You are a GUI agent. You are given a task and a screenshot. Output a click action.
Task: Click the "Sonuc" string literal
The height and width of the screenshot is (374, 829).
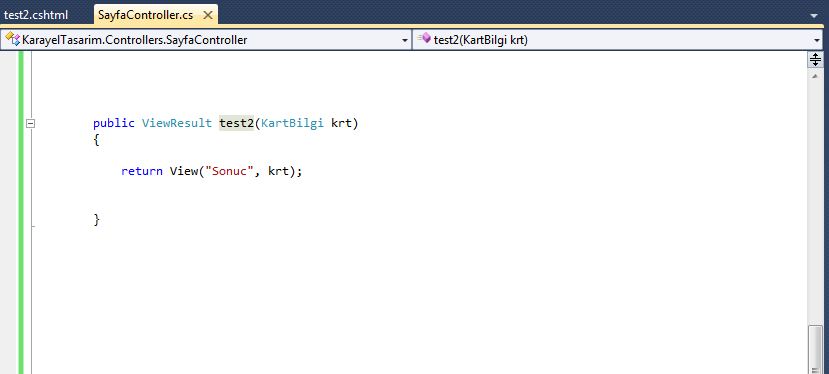point(229,171)
